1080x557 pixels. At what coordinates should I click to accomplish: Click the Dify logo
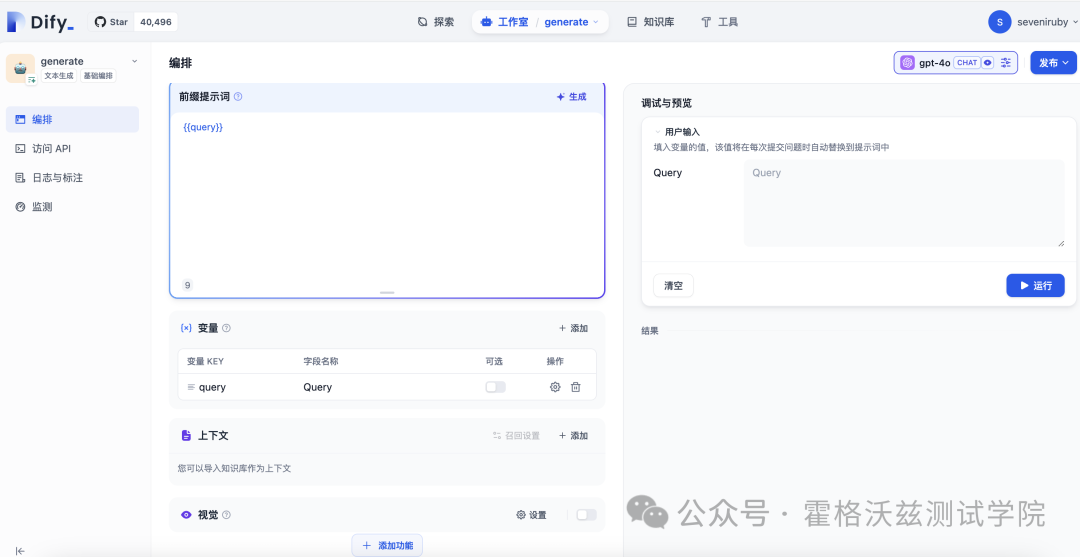tap(40, 22)
